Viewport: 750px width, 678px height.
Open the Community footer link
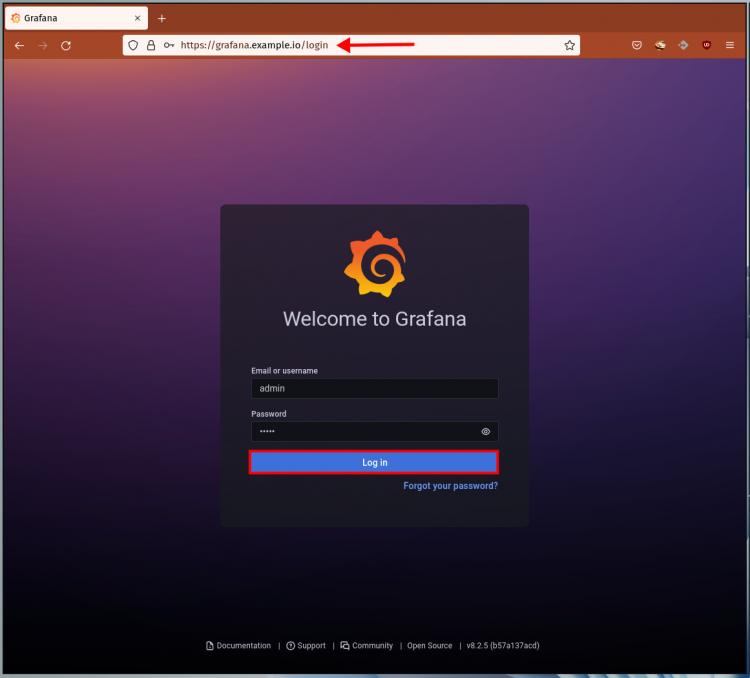[367, 645]
